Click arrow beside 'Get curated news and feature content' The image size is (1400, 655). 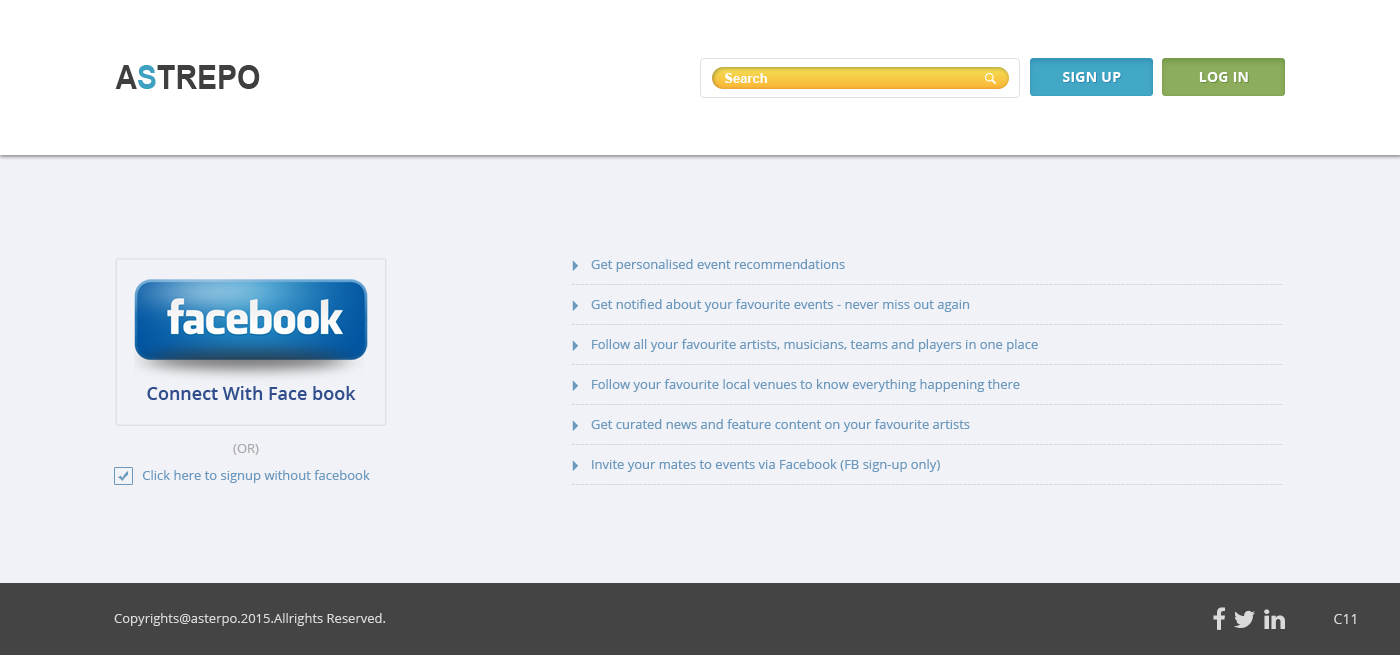575,425
